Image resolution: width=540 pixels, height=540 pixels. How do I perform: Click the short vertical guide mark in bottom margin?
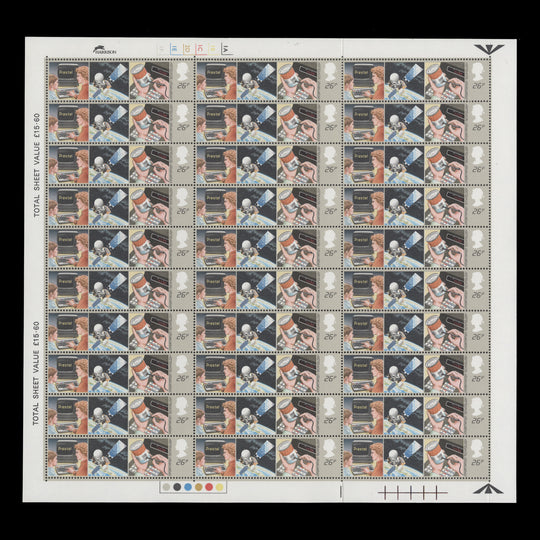tap(340, 491)
